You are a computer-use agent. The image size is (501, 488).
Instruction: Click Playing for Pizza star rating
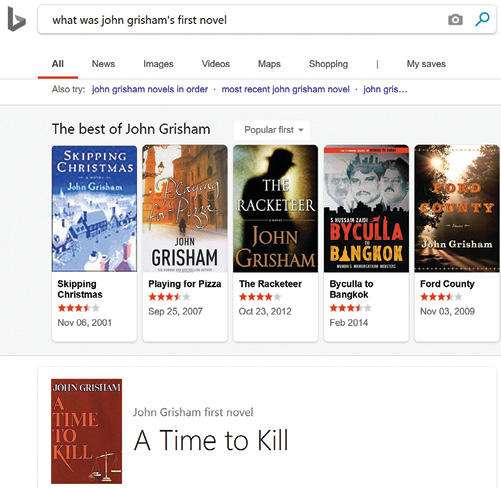coord(169,297)
